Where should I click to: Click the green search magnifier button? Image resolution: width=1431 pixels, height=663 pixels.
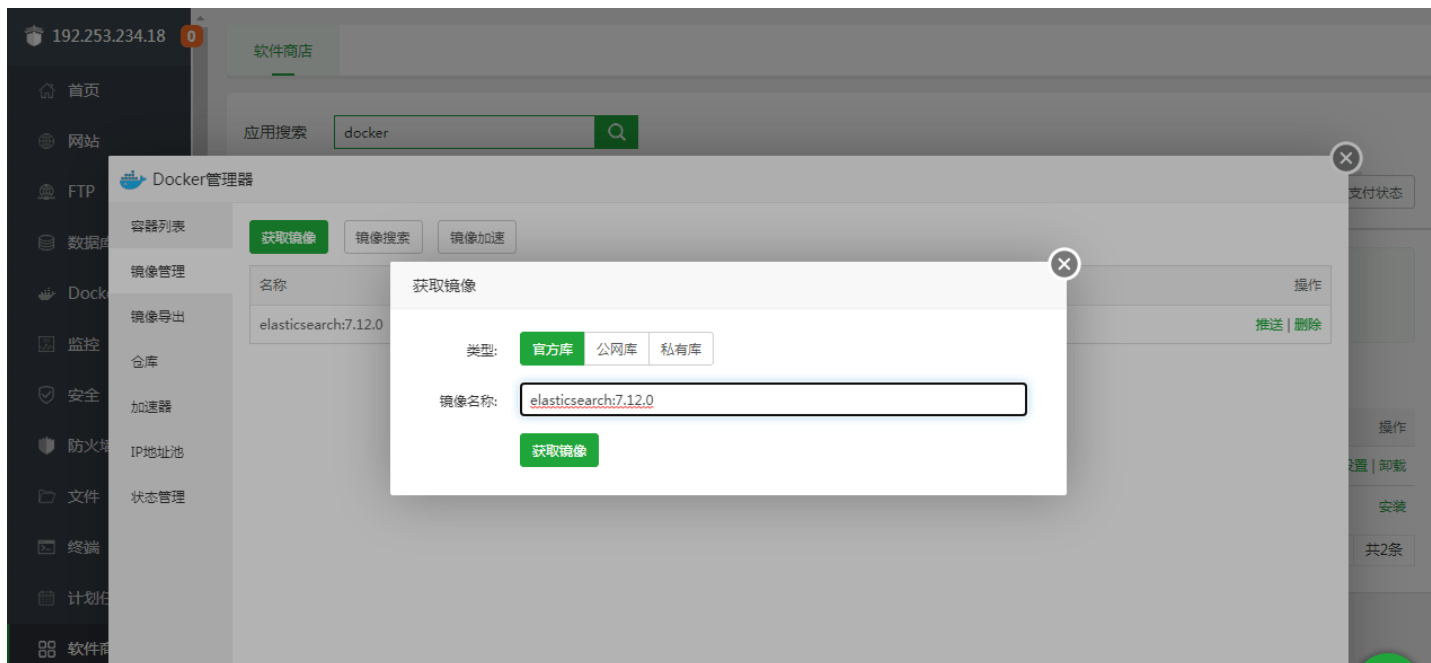616,132
